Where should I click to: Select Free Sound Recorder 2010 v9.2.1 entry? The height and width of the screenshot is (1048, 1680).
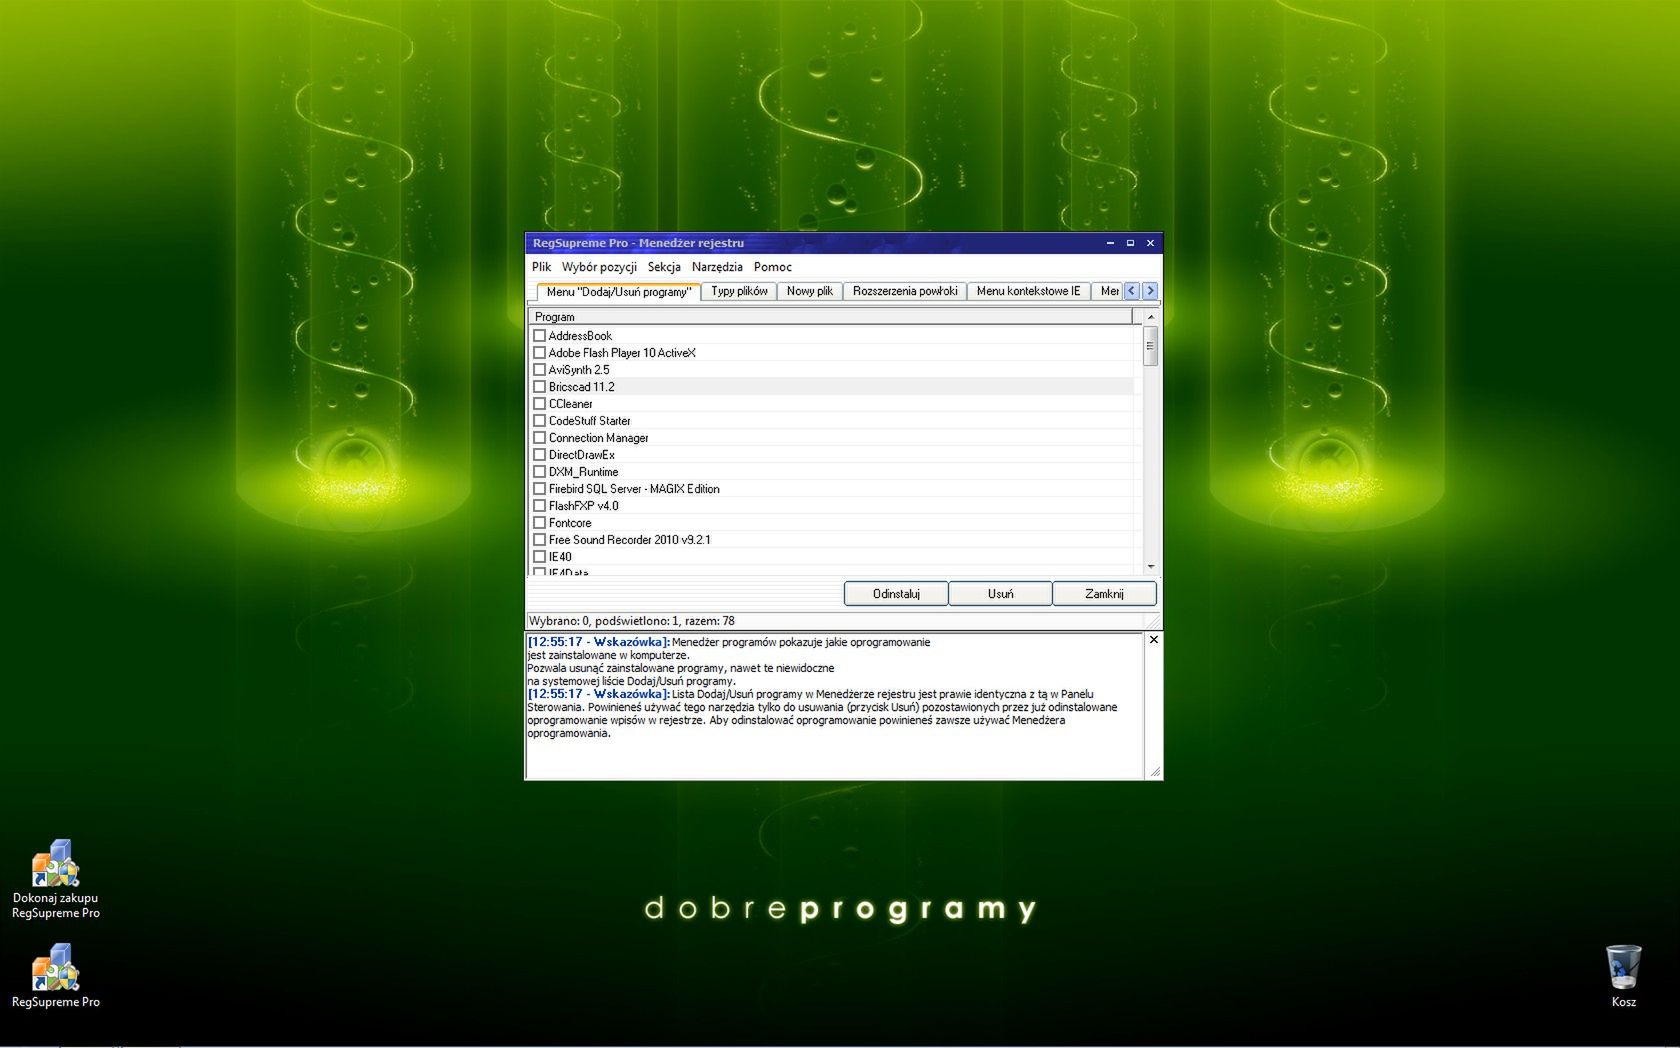click(629, 540)
